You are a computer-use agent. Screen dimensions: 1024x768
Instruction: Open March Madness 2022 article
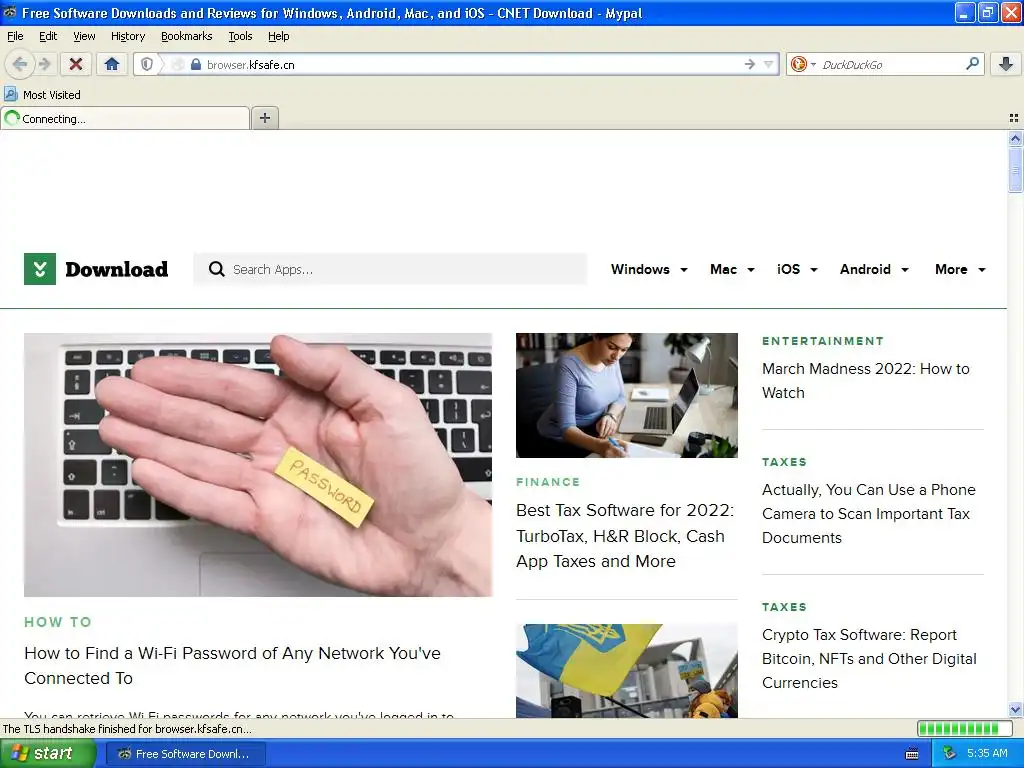coord(865,381)
